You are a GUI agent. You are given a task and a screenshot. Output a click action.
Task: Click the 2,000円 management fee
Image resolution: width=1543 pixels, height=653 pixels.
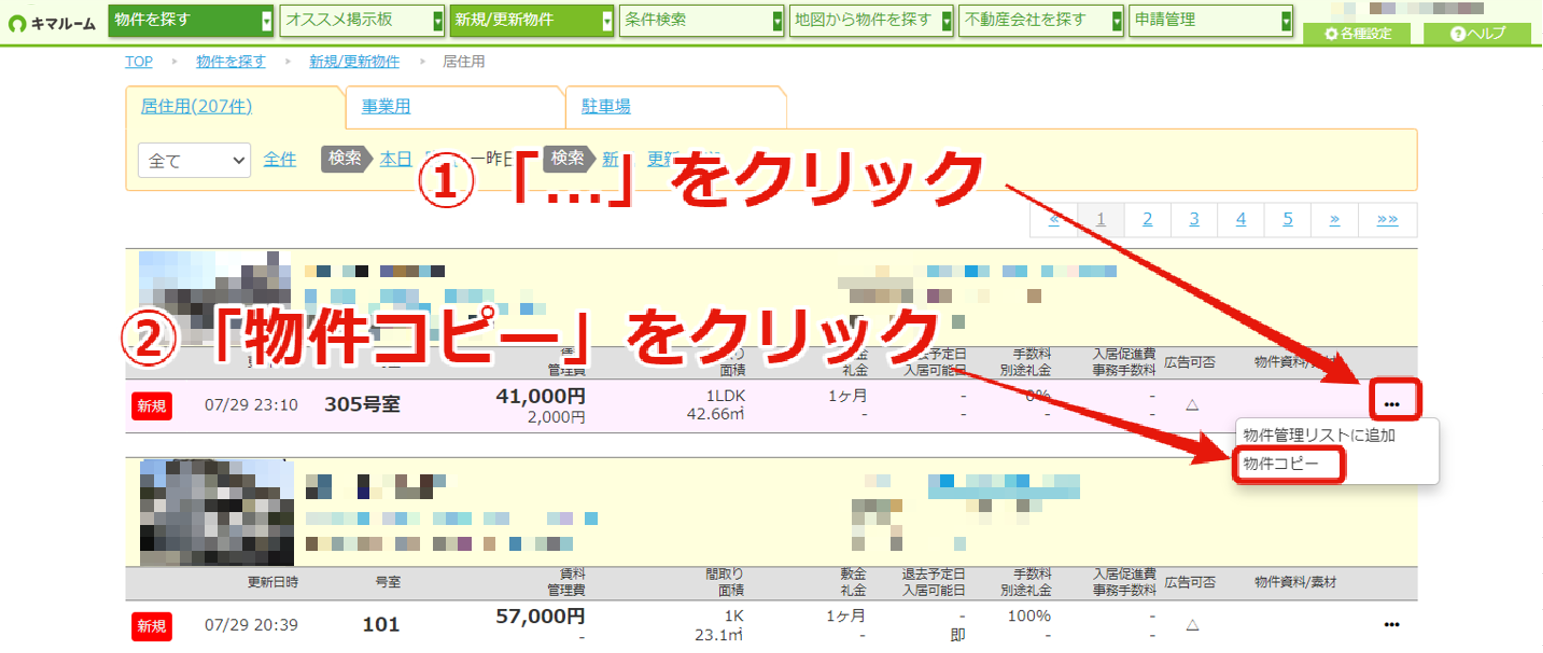[x=557, y=417]
